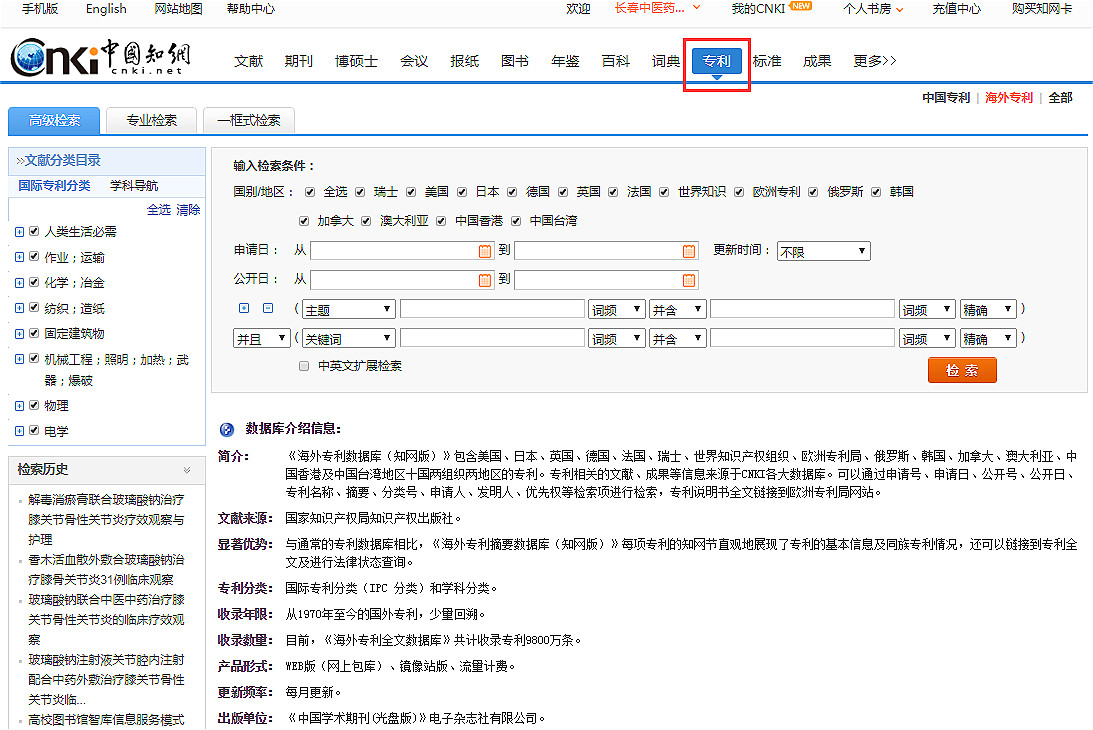Switch to English site version
1093x730 pixels.
tap(106, 9)
